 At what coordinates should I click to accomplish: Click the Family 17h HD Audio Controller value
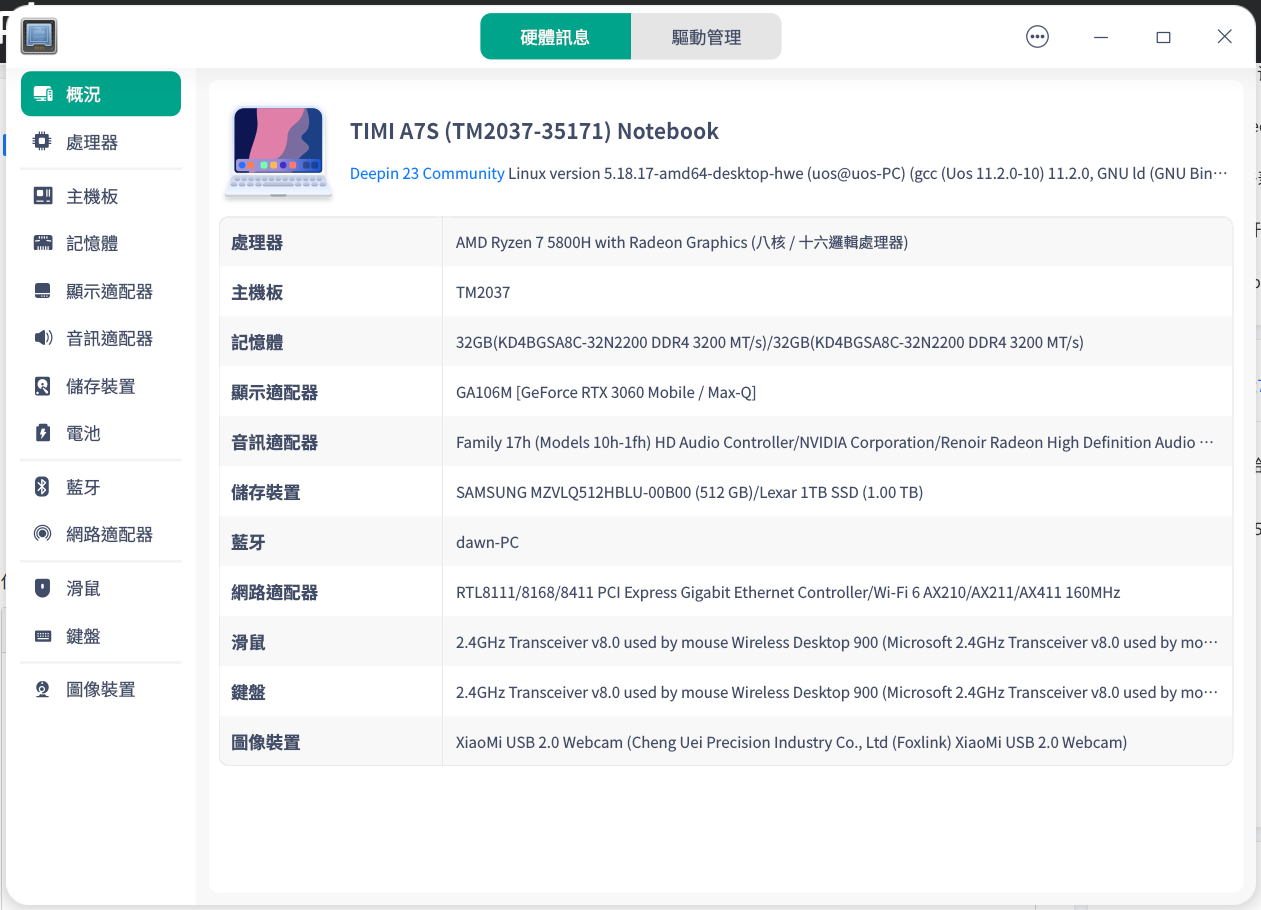[835, 442]
